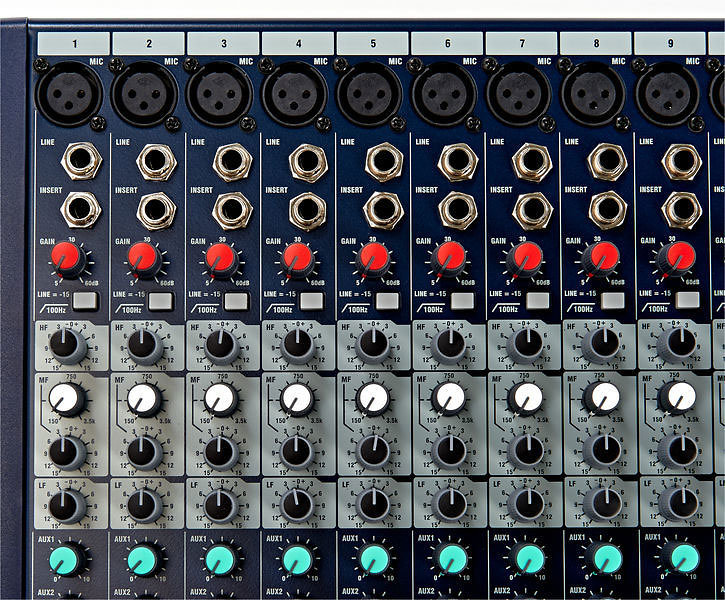The image size is (725, 600).
Task: Click the white MF frequency knob on channel 1
Action: click(67, 399)
